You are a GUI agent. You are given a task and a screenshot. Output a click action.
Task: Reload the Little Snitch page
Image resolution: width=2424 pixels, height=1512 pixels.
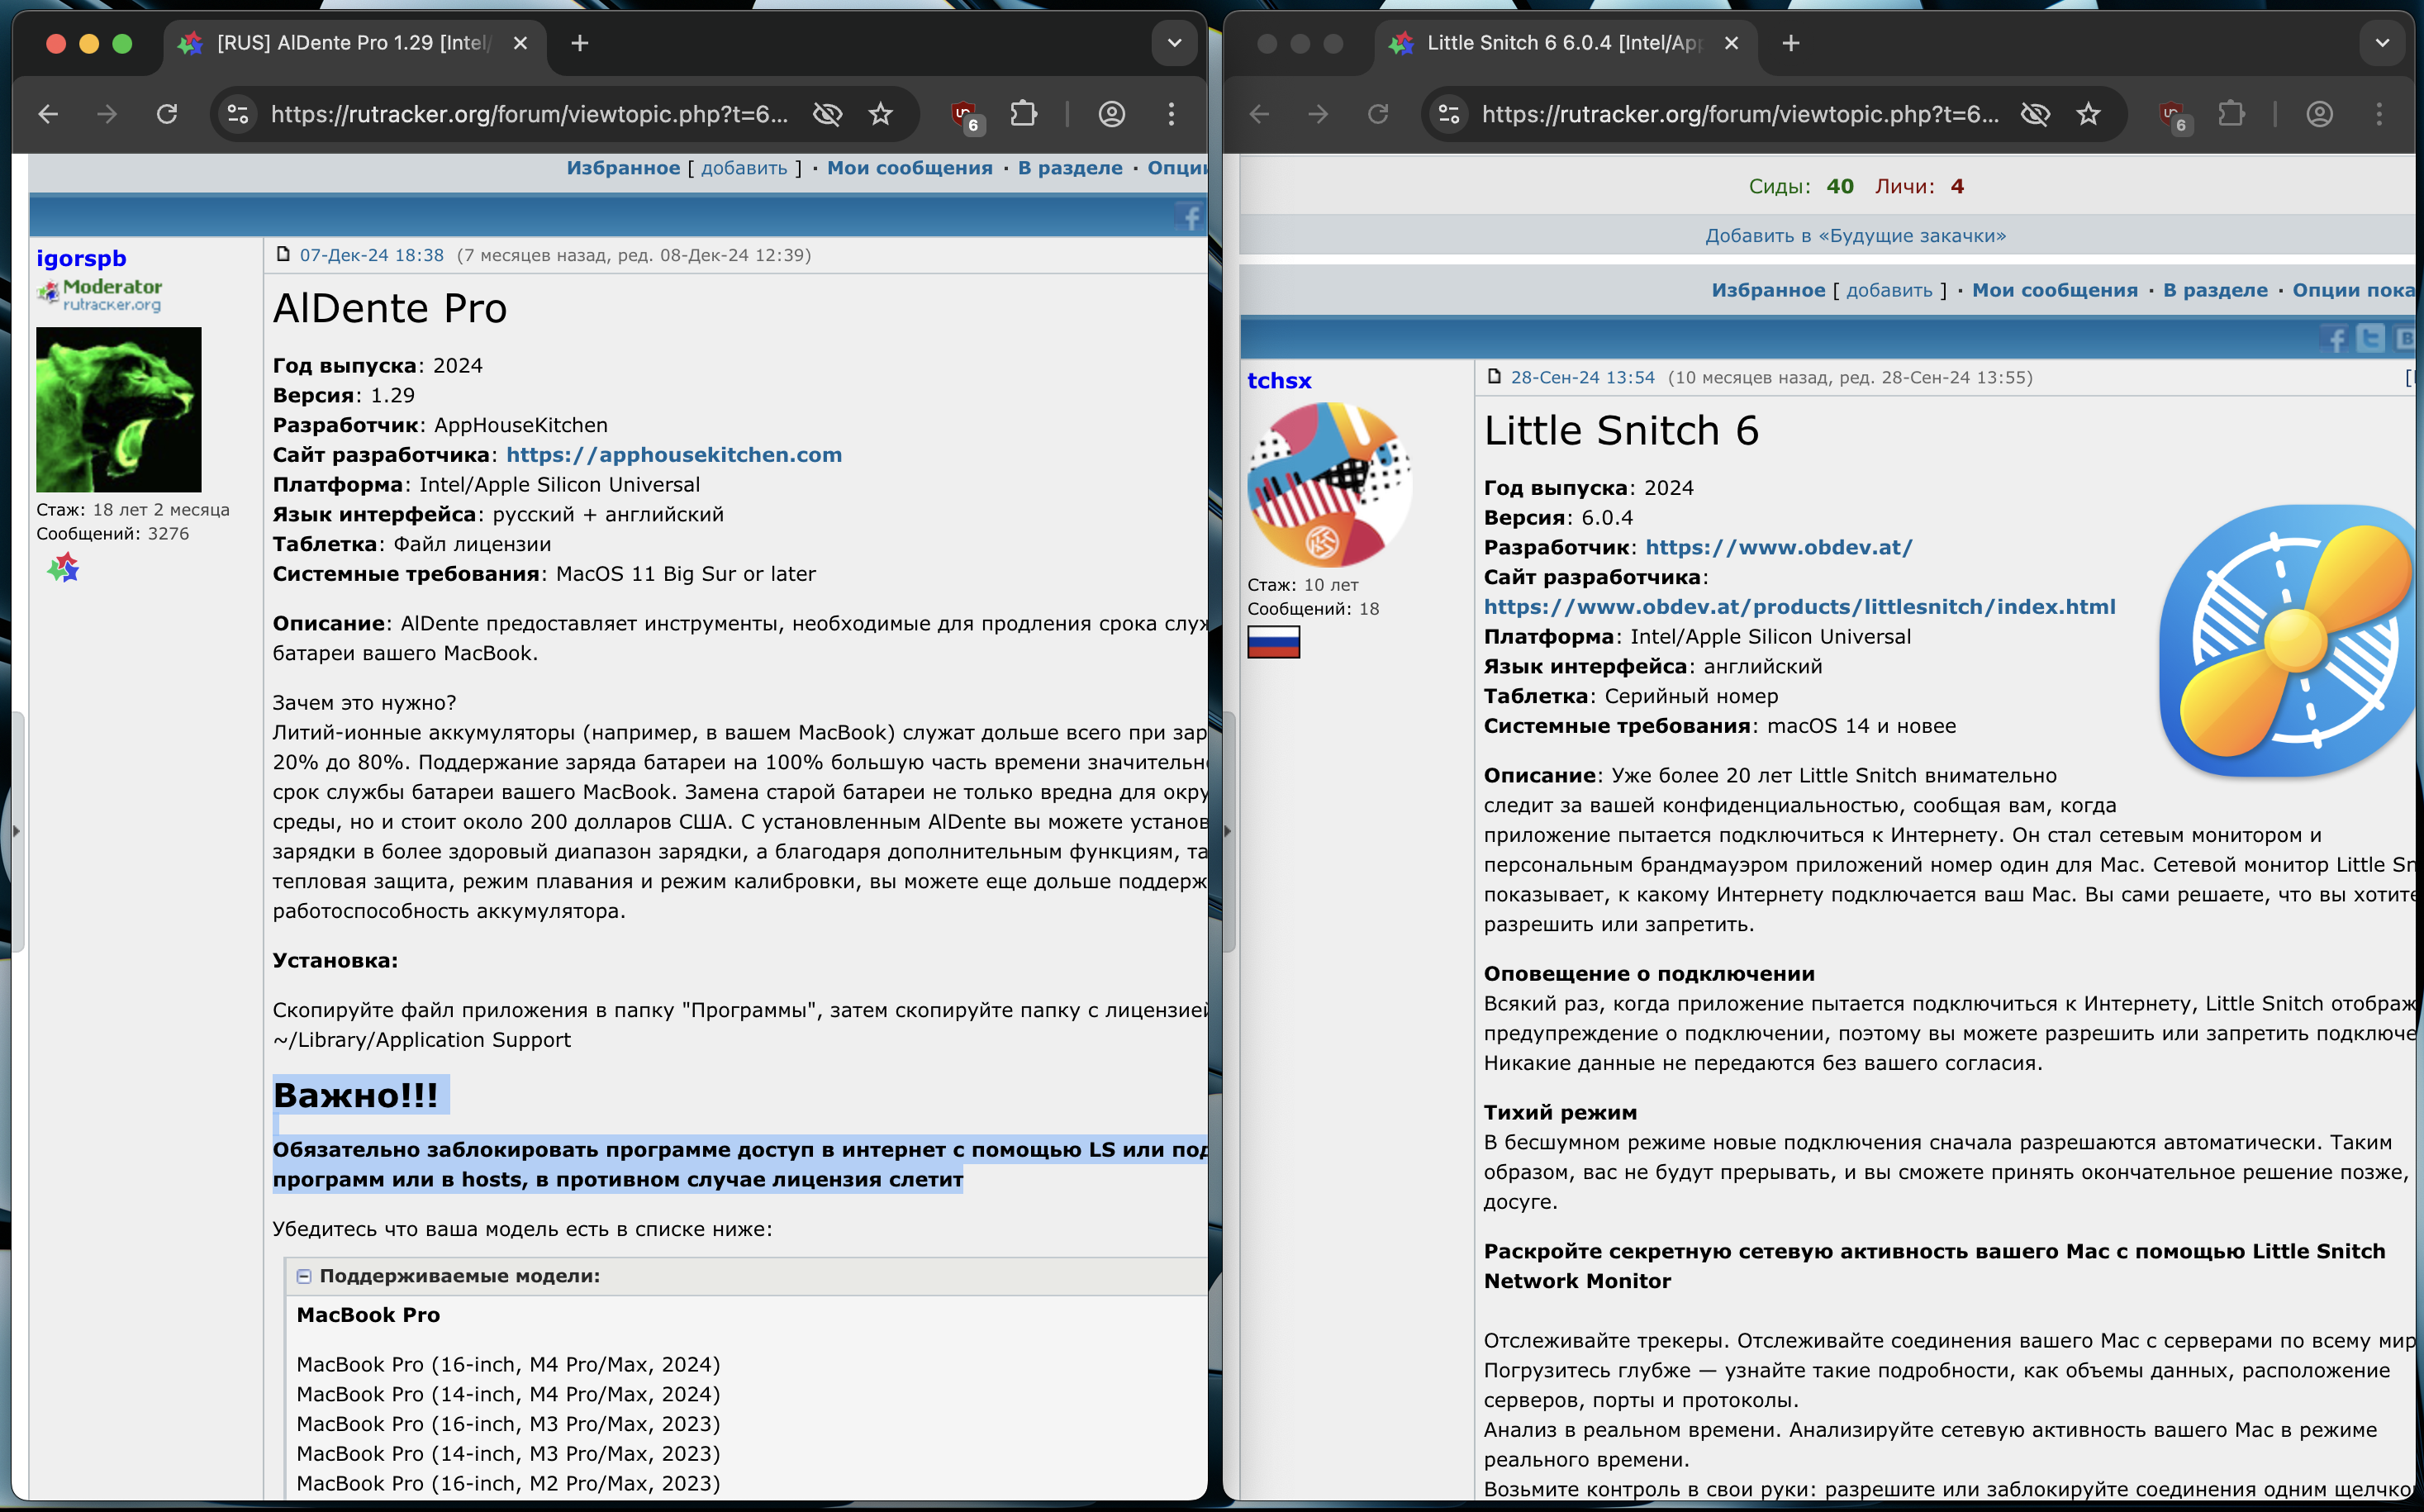pos(1378,114)
